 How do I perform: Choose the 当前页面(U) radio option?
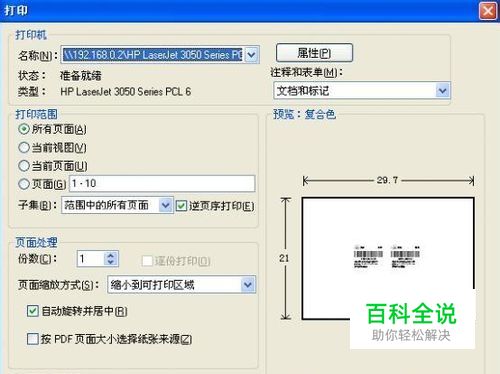coord(24,165)
